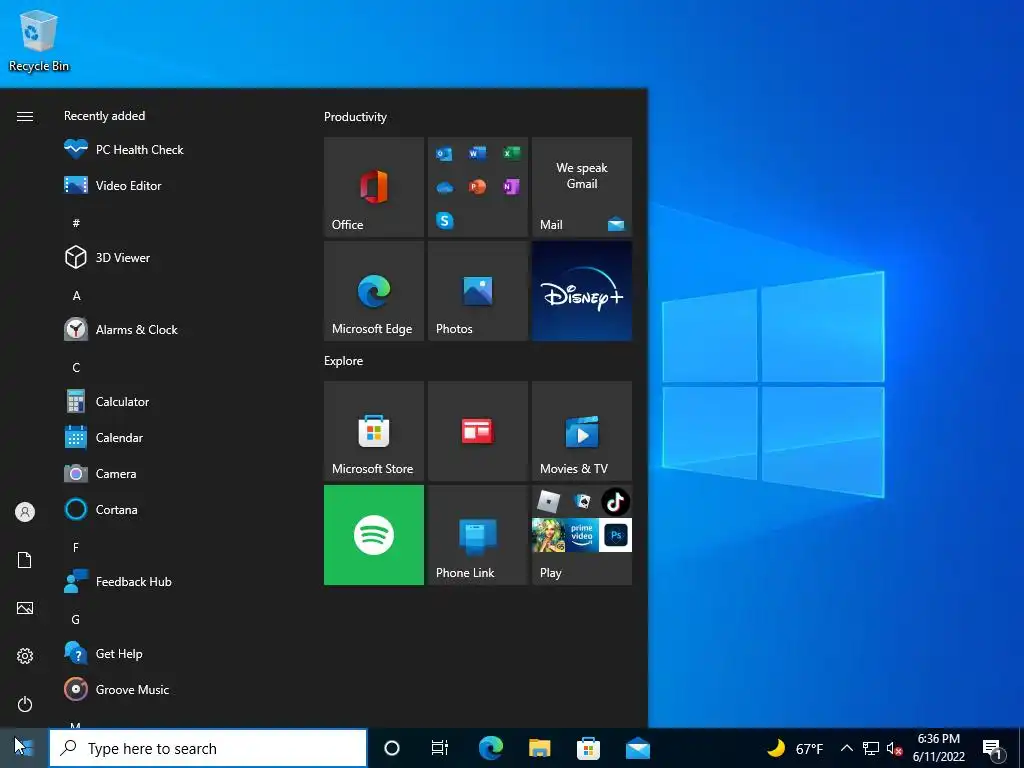Screen dimensions: 1024x768
Task: Open OneNote from Office apps tile
Action: tap(511, 187)
